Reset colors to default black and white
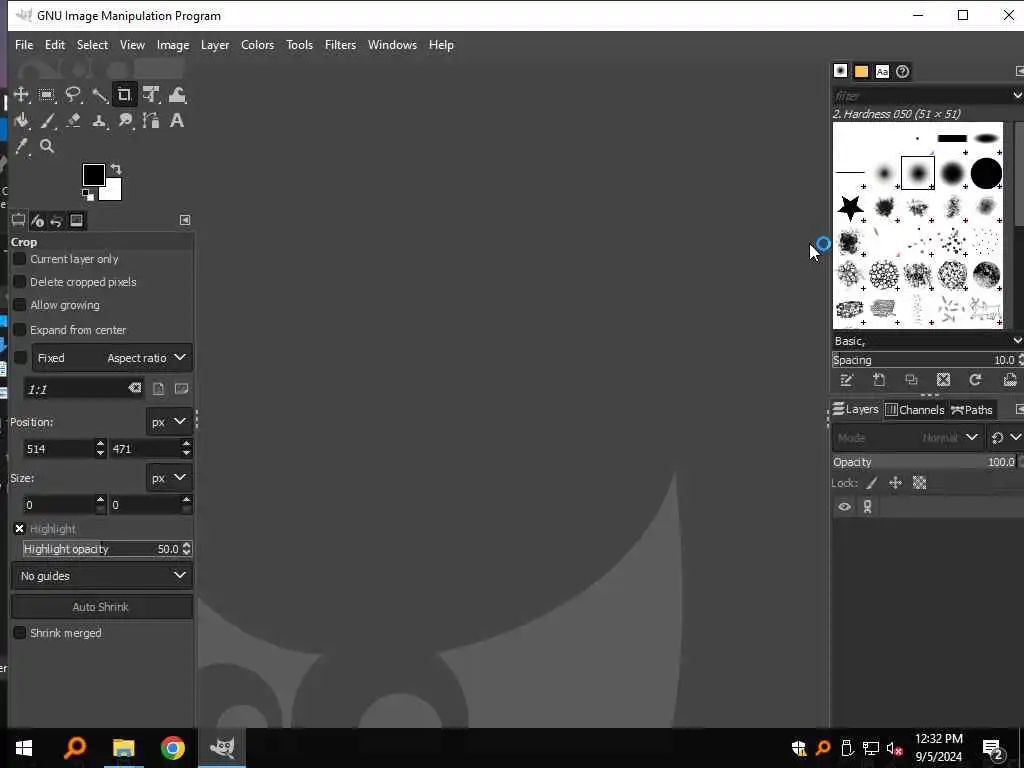 coord(88,195)
